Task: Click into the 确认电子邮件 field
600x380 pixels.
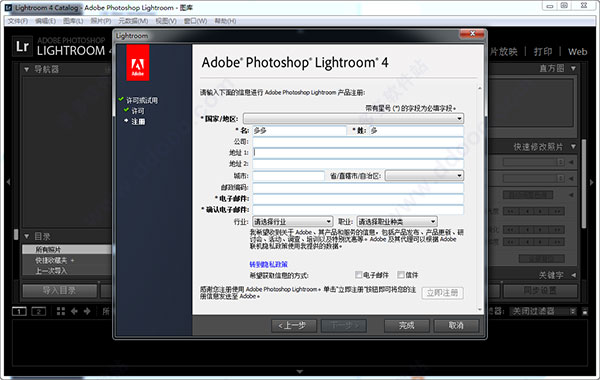Action: pyautogui.click(x=358, y=210)
